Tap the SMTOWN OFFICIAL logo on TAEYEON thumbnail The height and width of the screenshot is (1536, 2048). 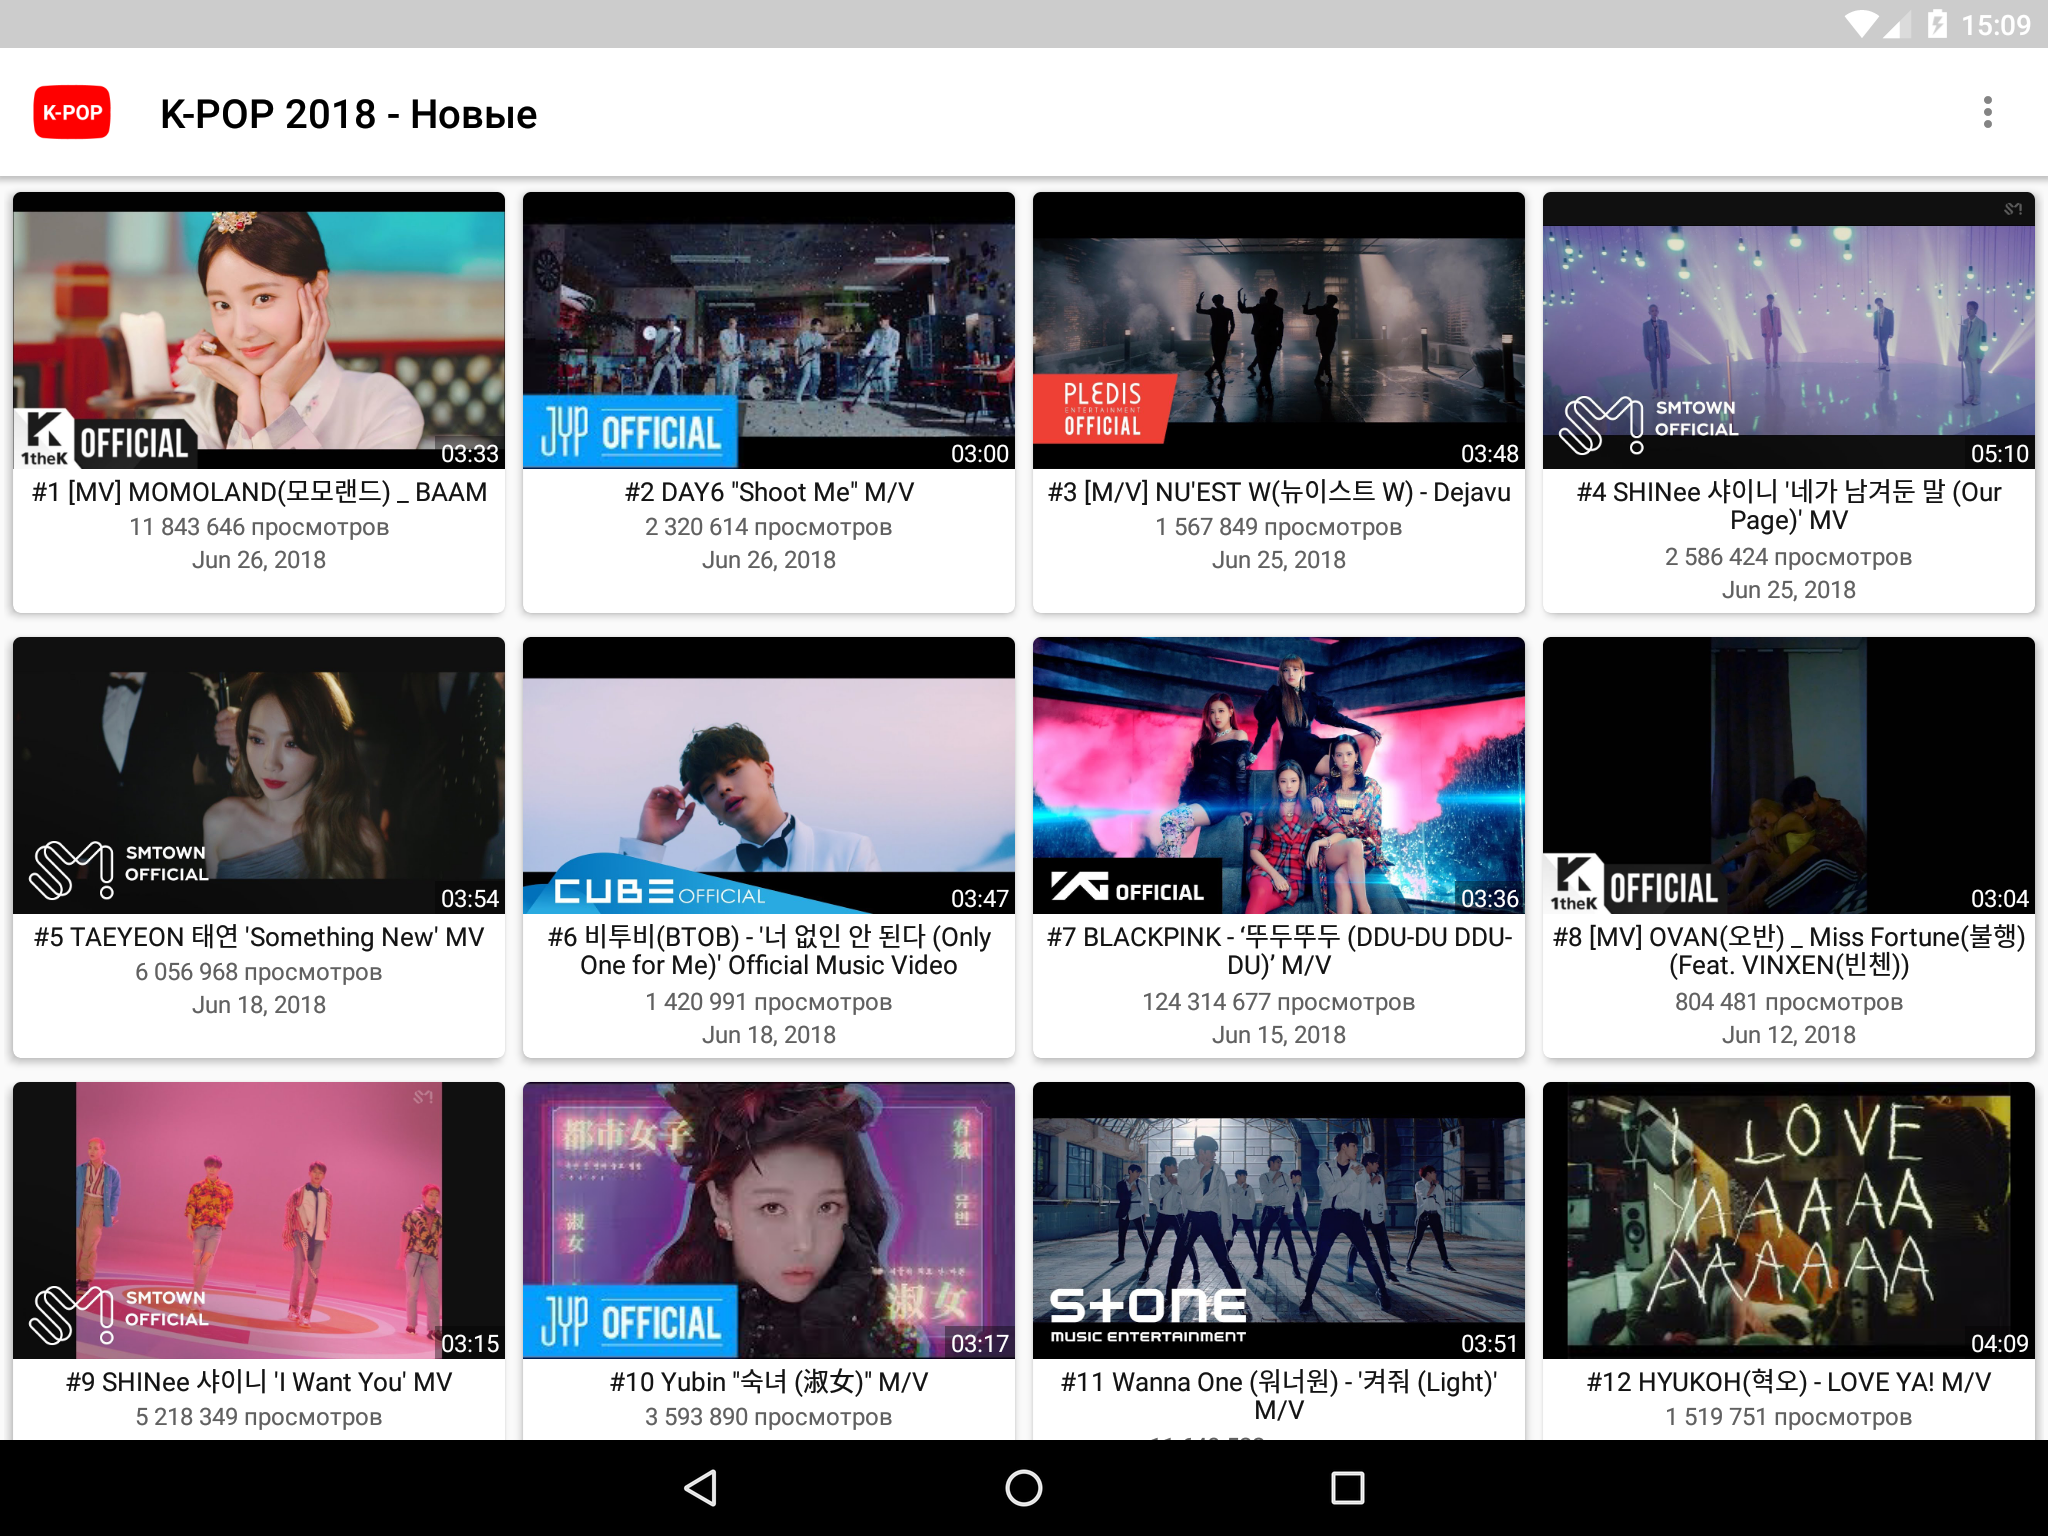[x=120, y=868]
